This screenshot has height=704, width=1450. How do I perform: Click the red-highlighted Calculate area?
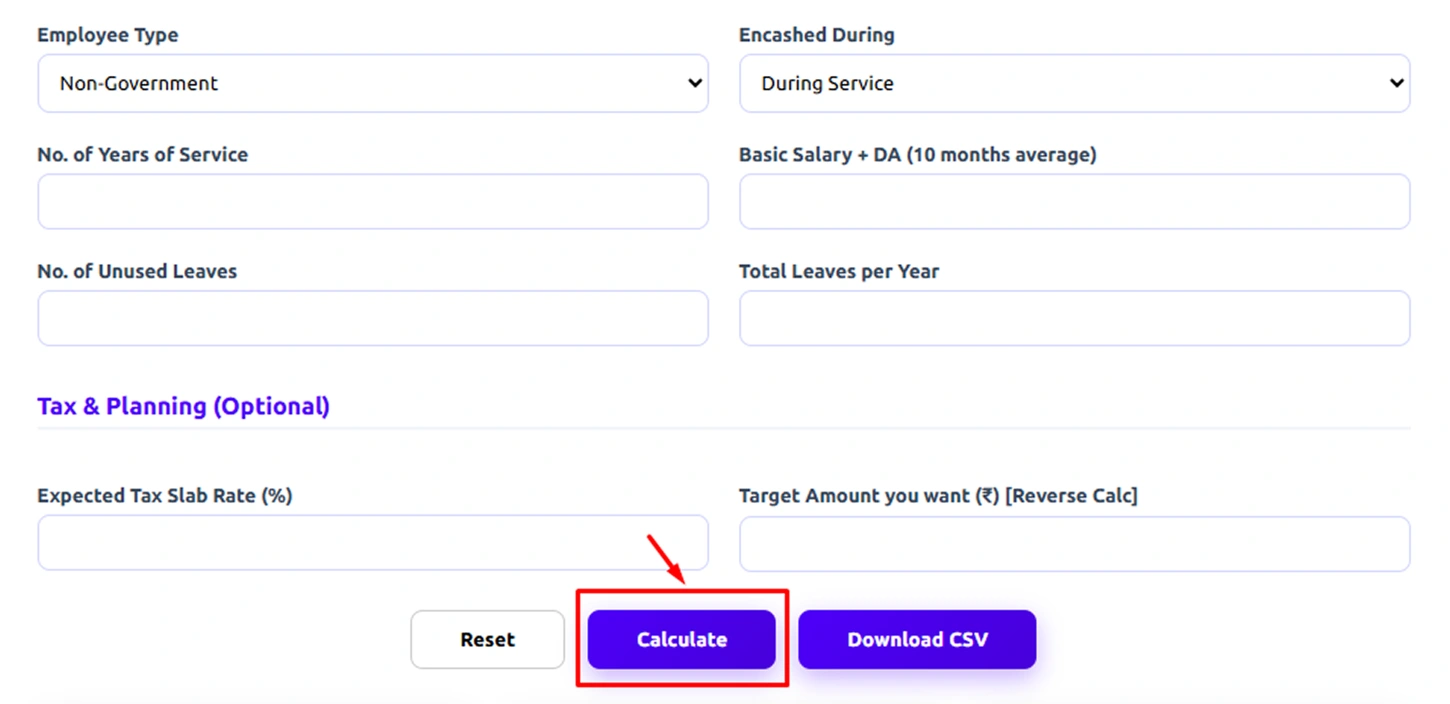tap(681, 639)
